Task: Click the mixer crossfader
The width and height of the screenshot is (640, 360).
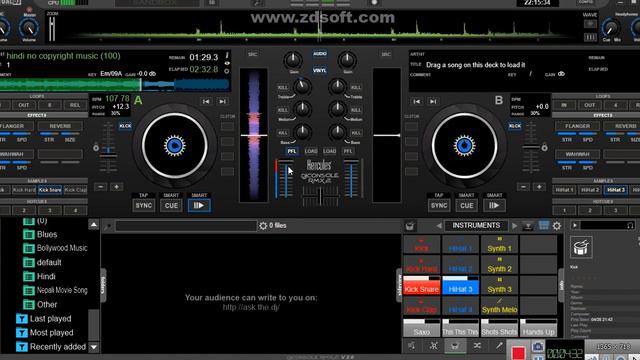Action: pyautogui.click(x=320, y=196)
